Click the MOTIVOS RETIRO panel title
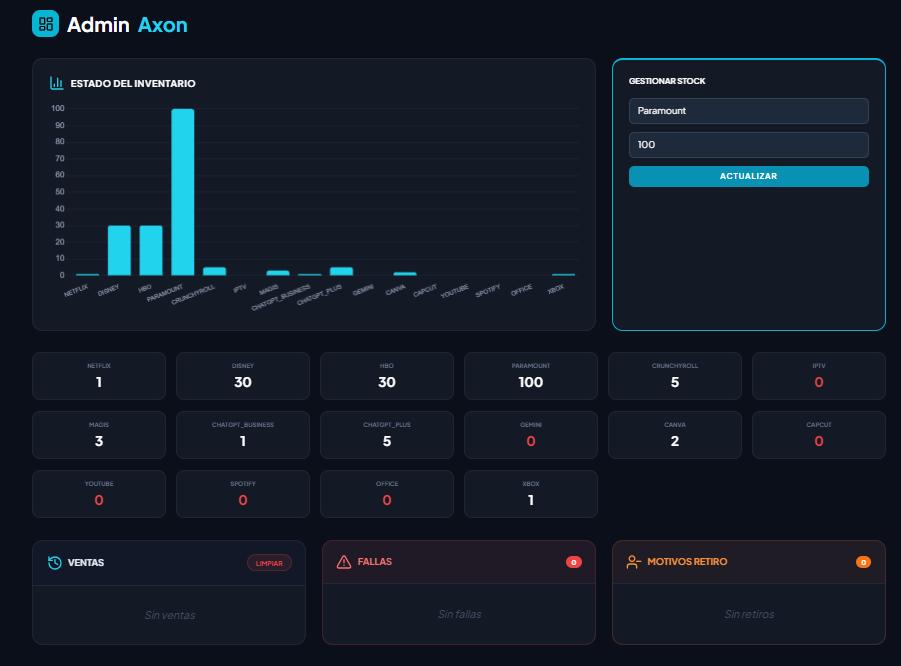 (x=687, y=561)
